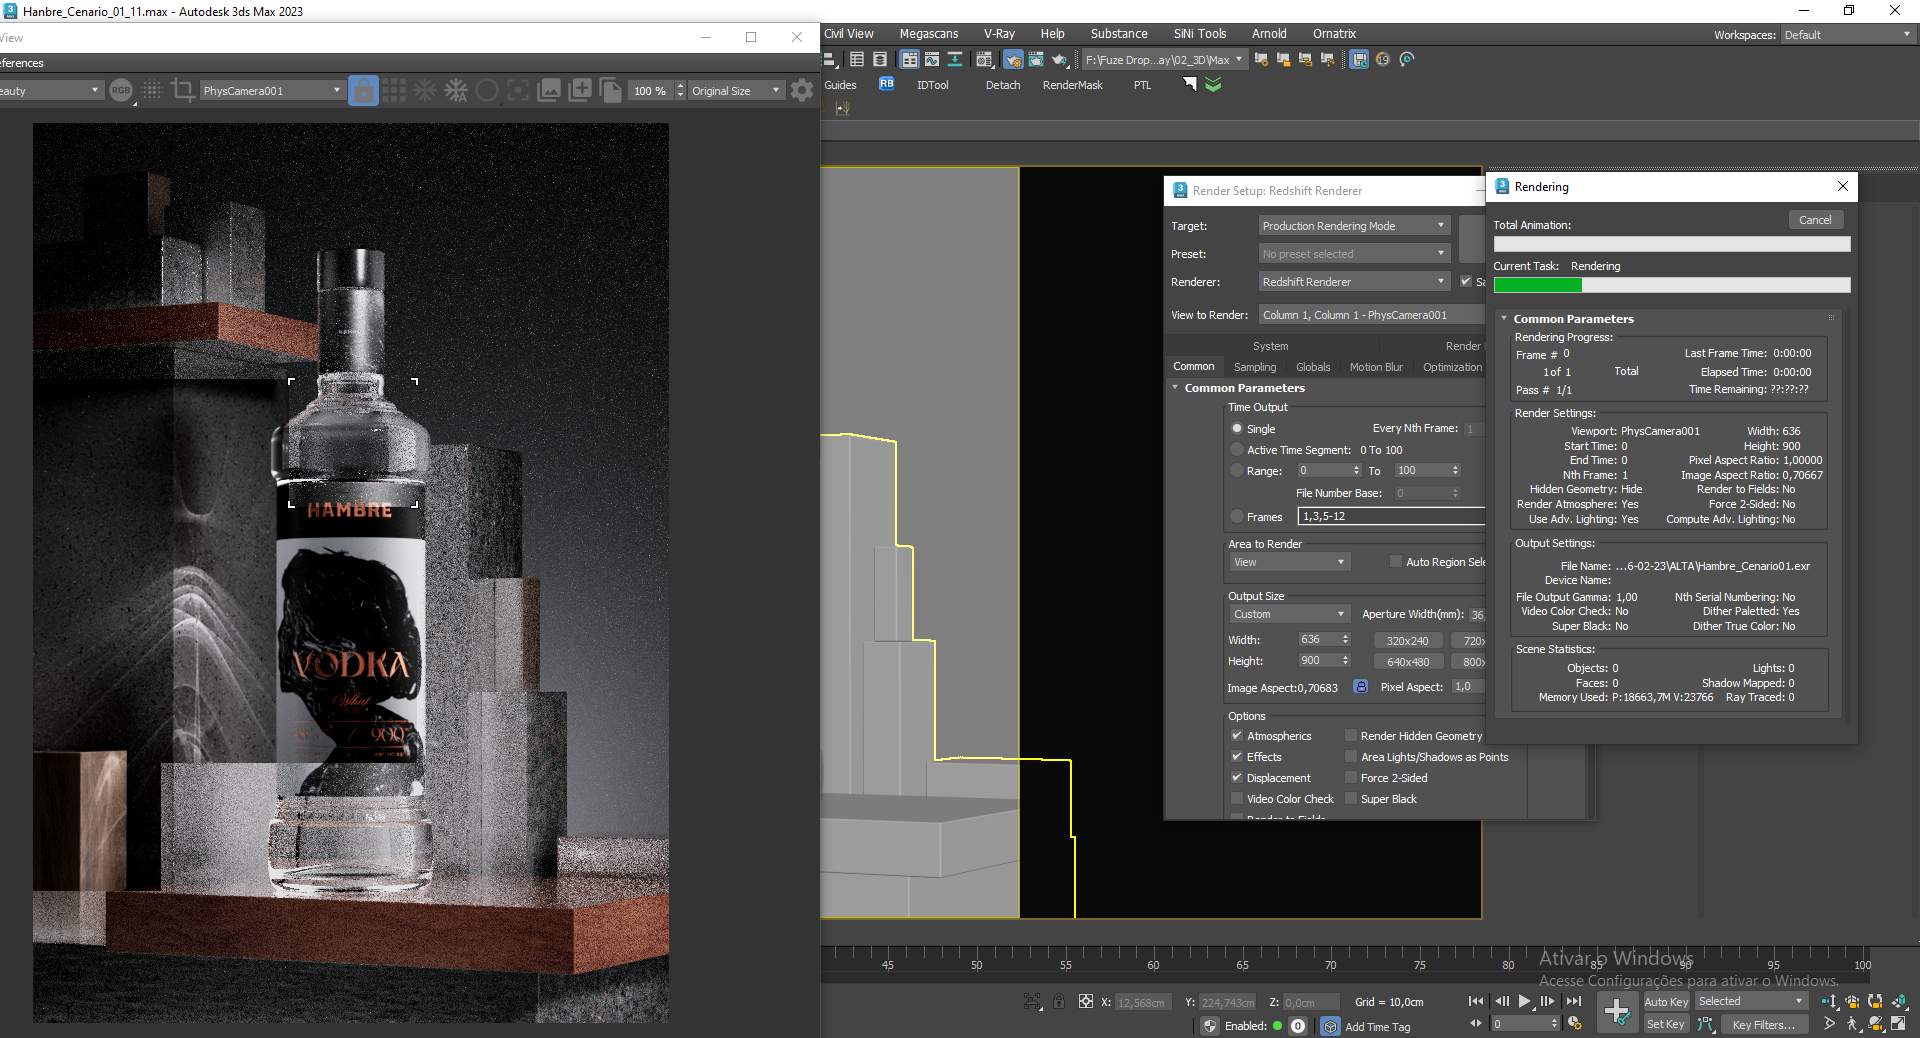Toggle the lock camera button in render view

pos(363,91)
